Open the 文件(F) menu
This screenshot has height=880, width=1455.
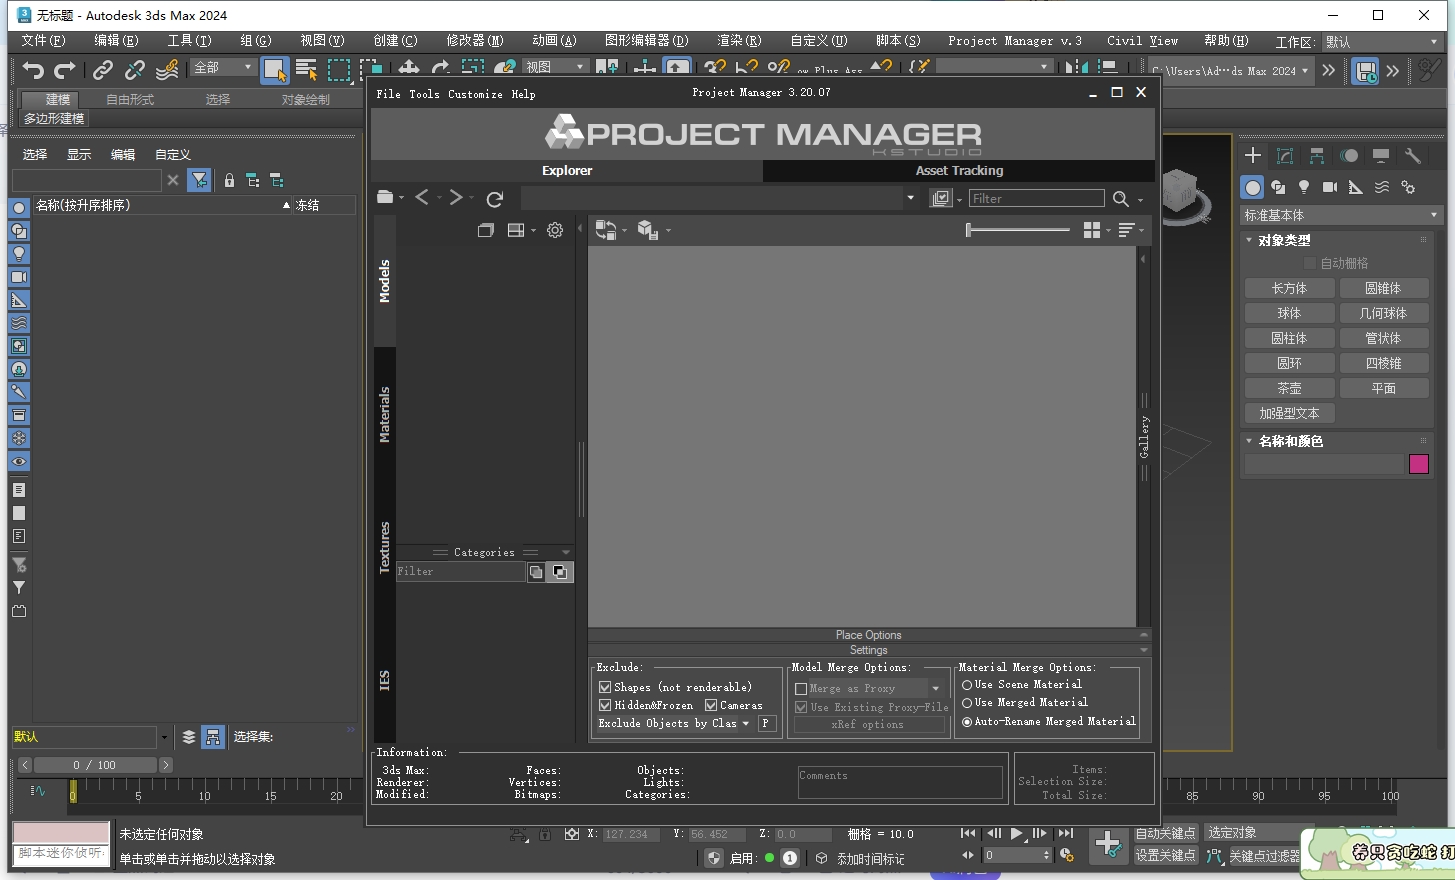pyautogui.click(x=43, y=41)
